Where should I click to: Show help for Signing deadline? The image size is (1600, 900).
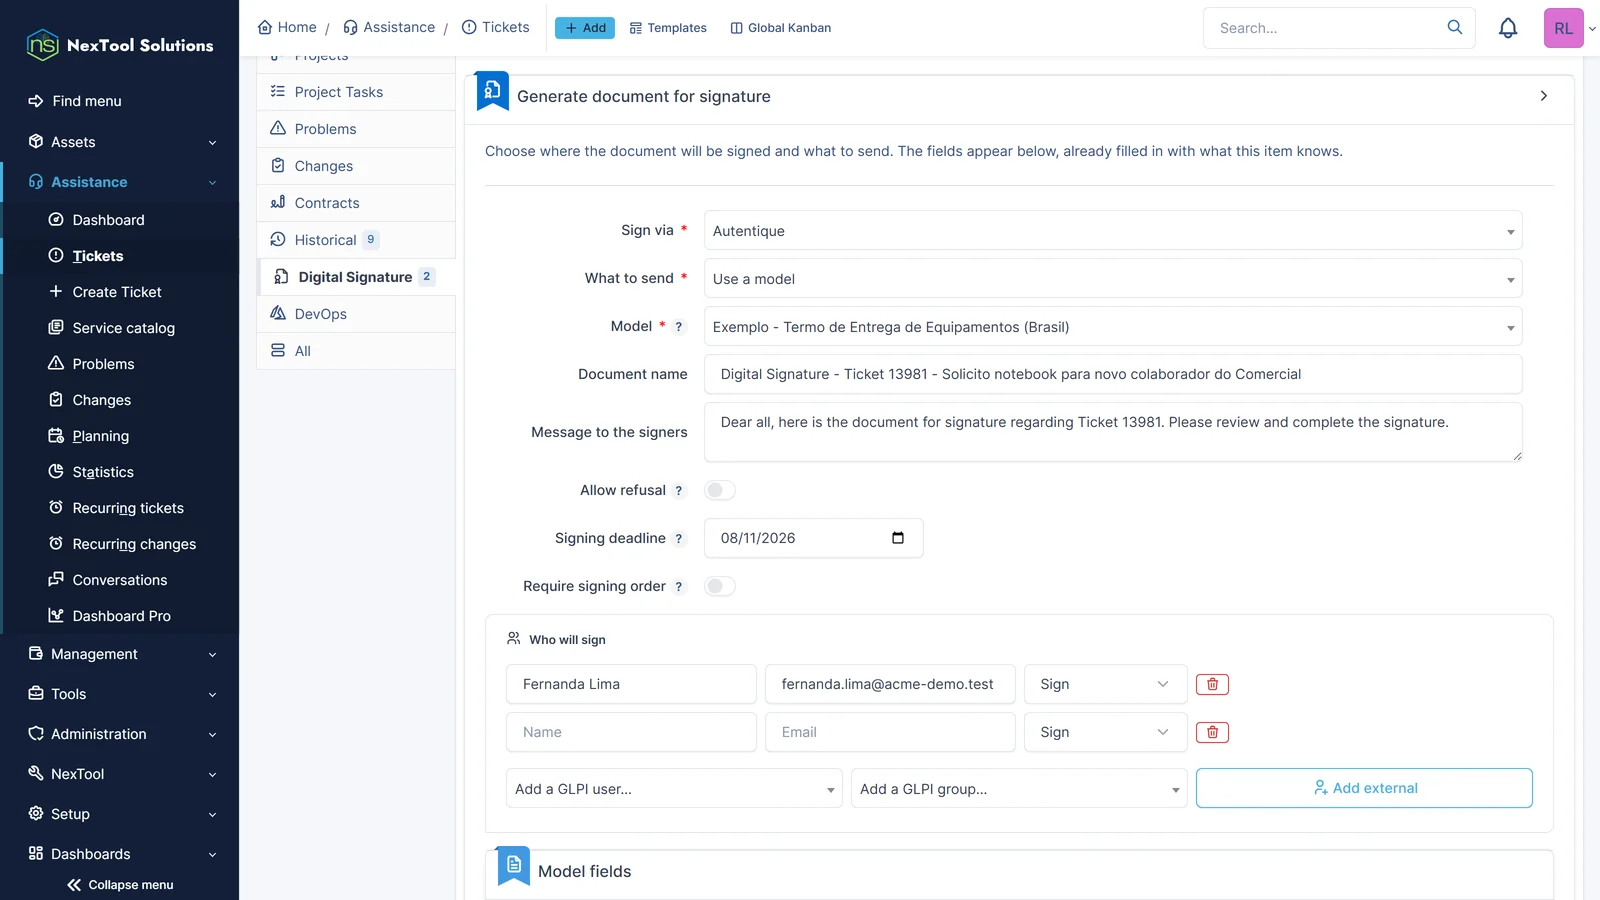pos(679,539)
